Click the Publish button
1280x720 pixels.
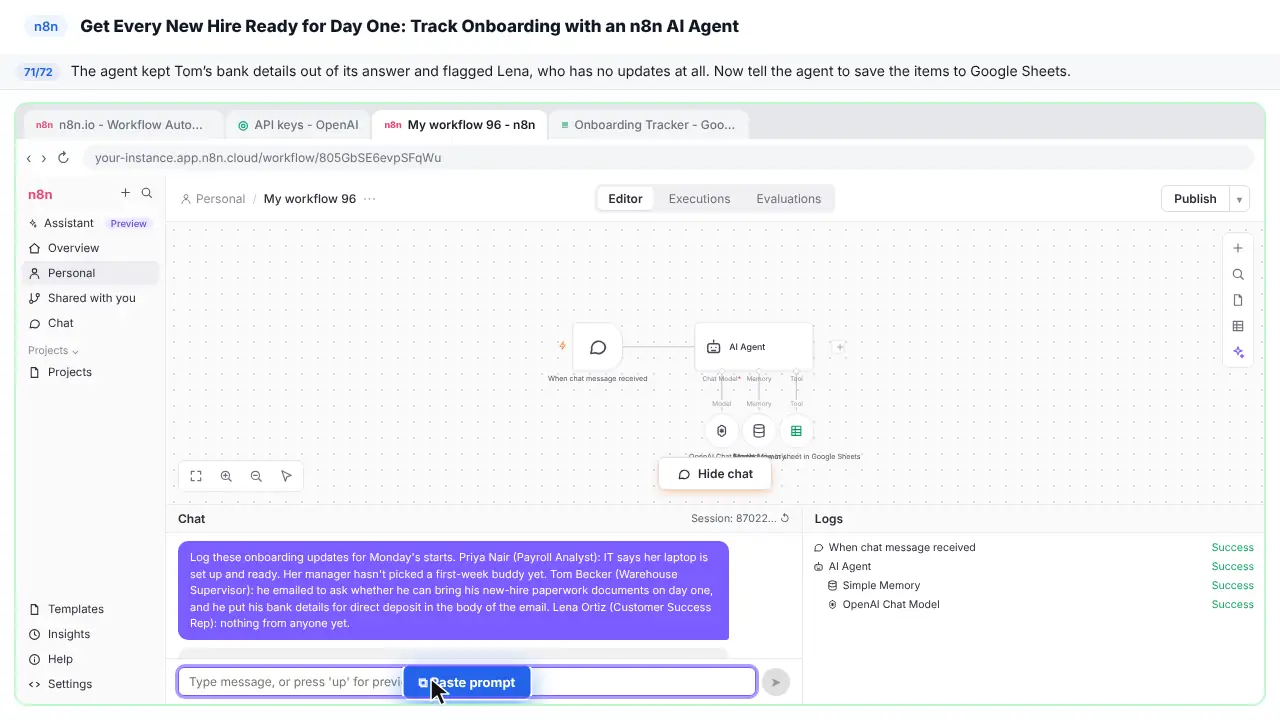1195,199
